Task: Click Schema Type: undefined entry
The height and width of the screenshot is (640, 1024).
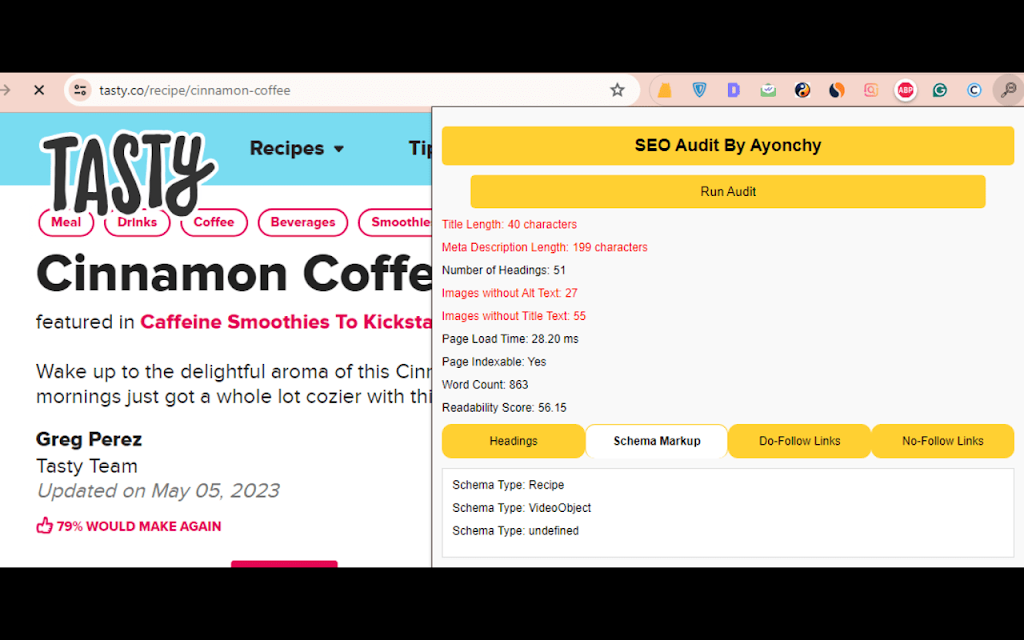Action: point(515,530)
